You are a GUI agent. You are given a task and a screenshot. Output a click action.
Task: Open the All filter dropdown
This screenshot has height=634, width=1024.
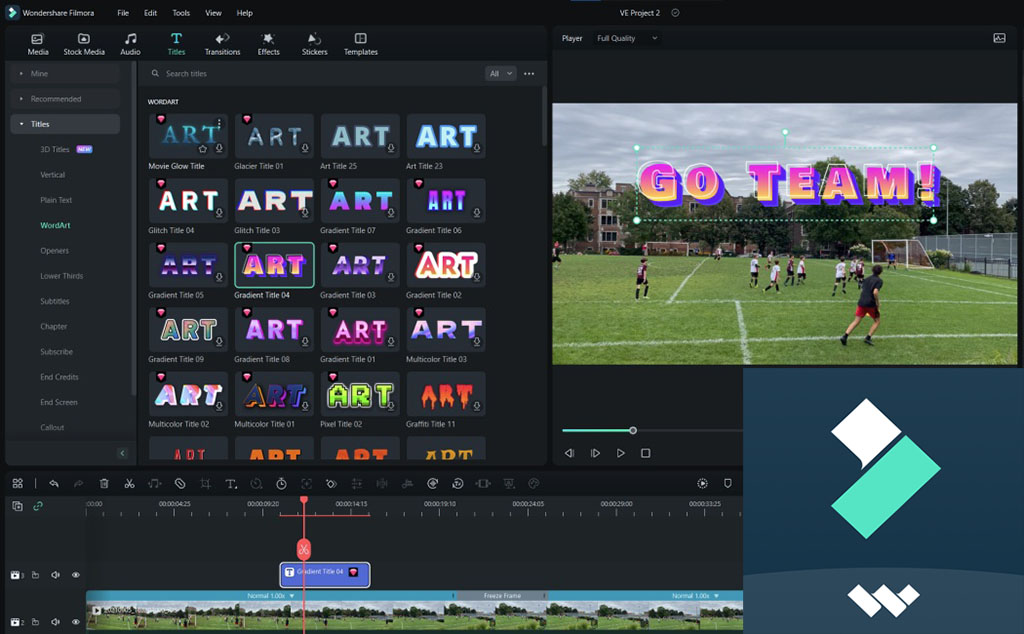pos(500,74)
